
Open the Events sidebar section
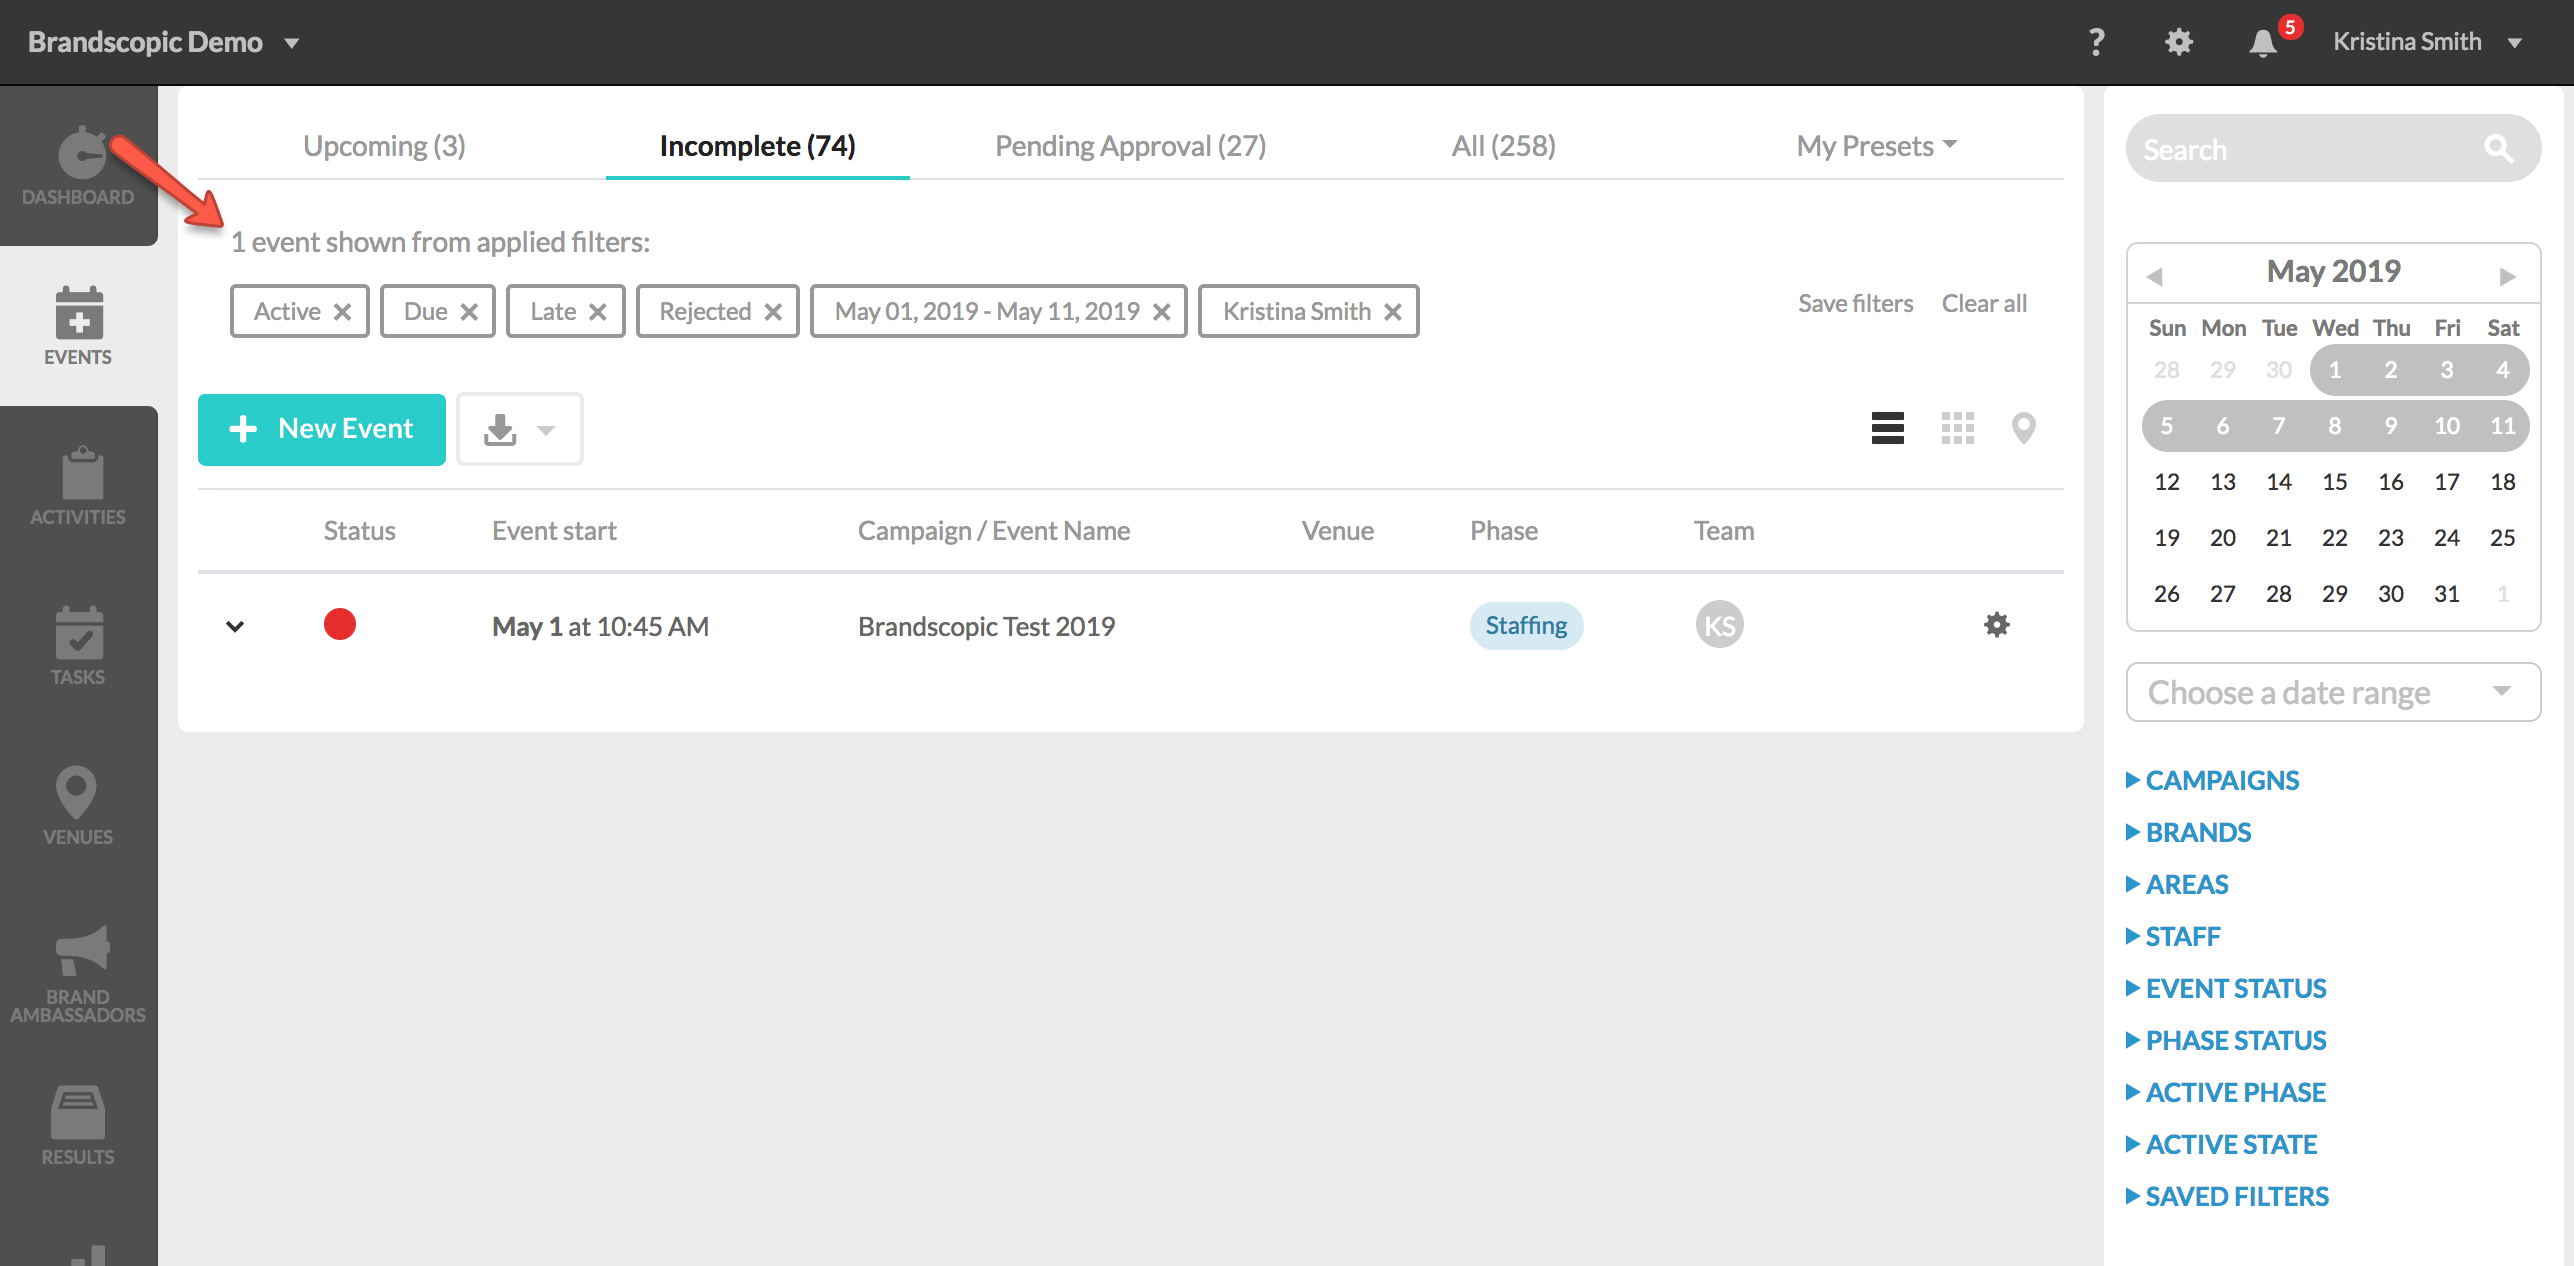(x=78, y=326)
